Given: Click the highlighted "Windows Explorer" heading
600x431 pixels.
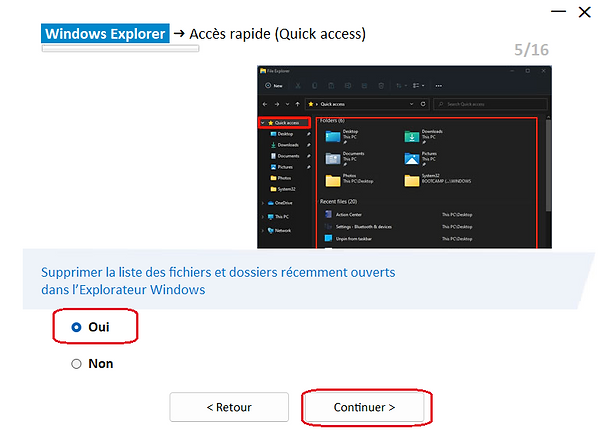Looking at the screenshot, I should (105, 34).
